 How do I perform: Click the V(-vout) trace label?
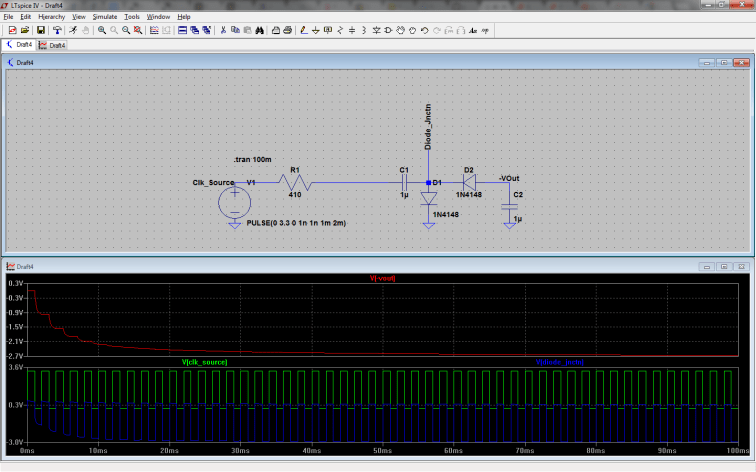point(383,279)
